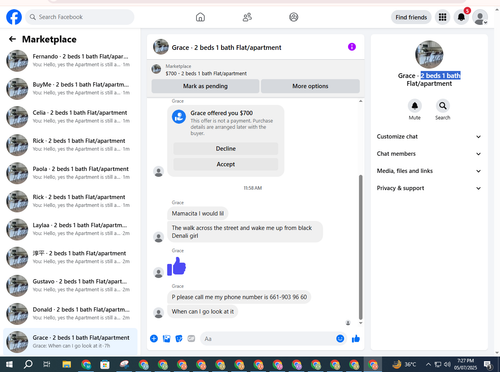The image size is (500, 372).
Task: Attach a photo using the image icon
Action: [x=166, y=339]
